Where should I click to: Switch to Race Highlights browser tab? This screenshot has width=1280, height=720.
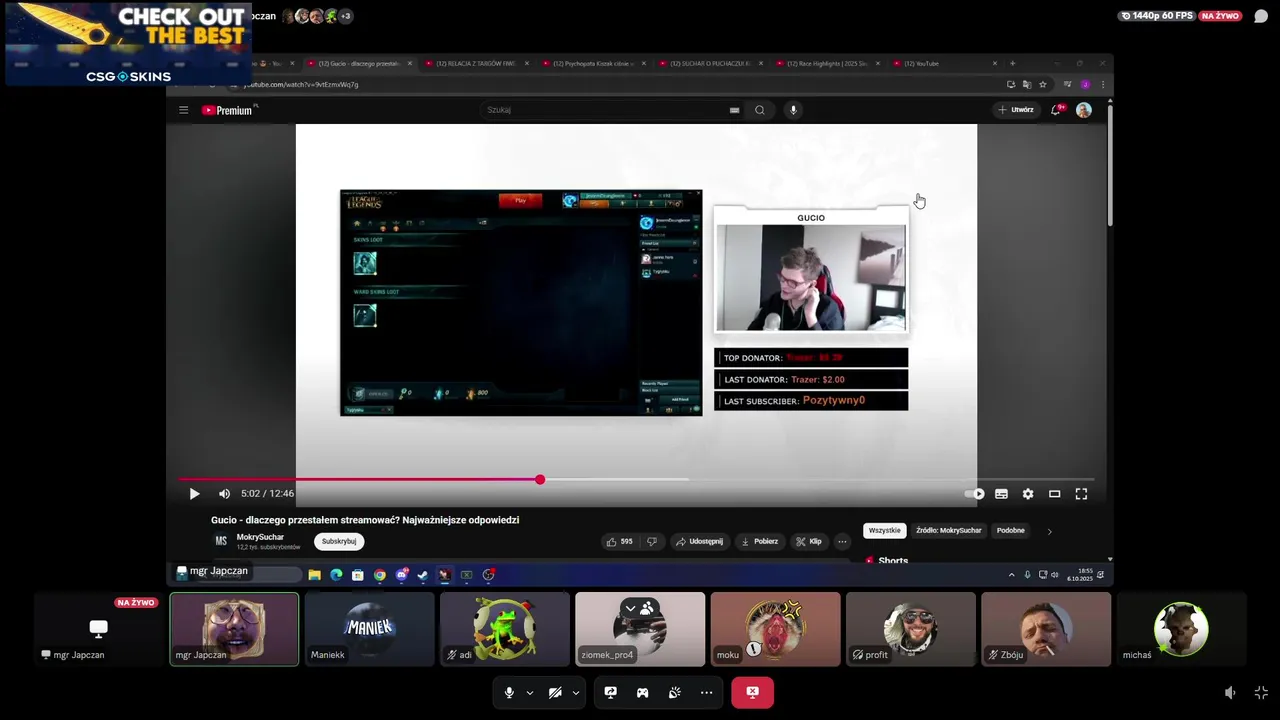click(828, 64)
